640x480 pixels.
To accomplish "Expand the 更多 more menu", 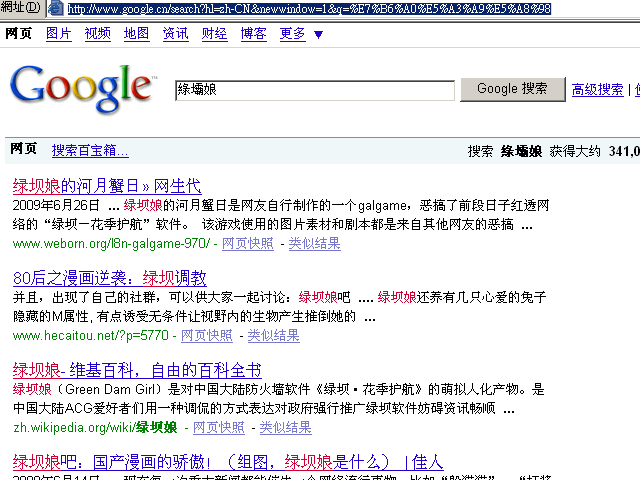I will (x=292, y=33).
